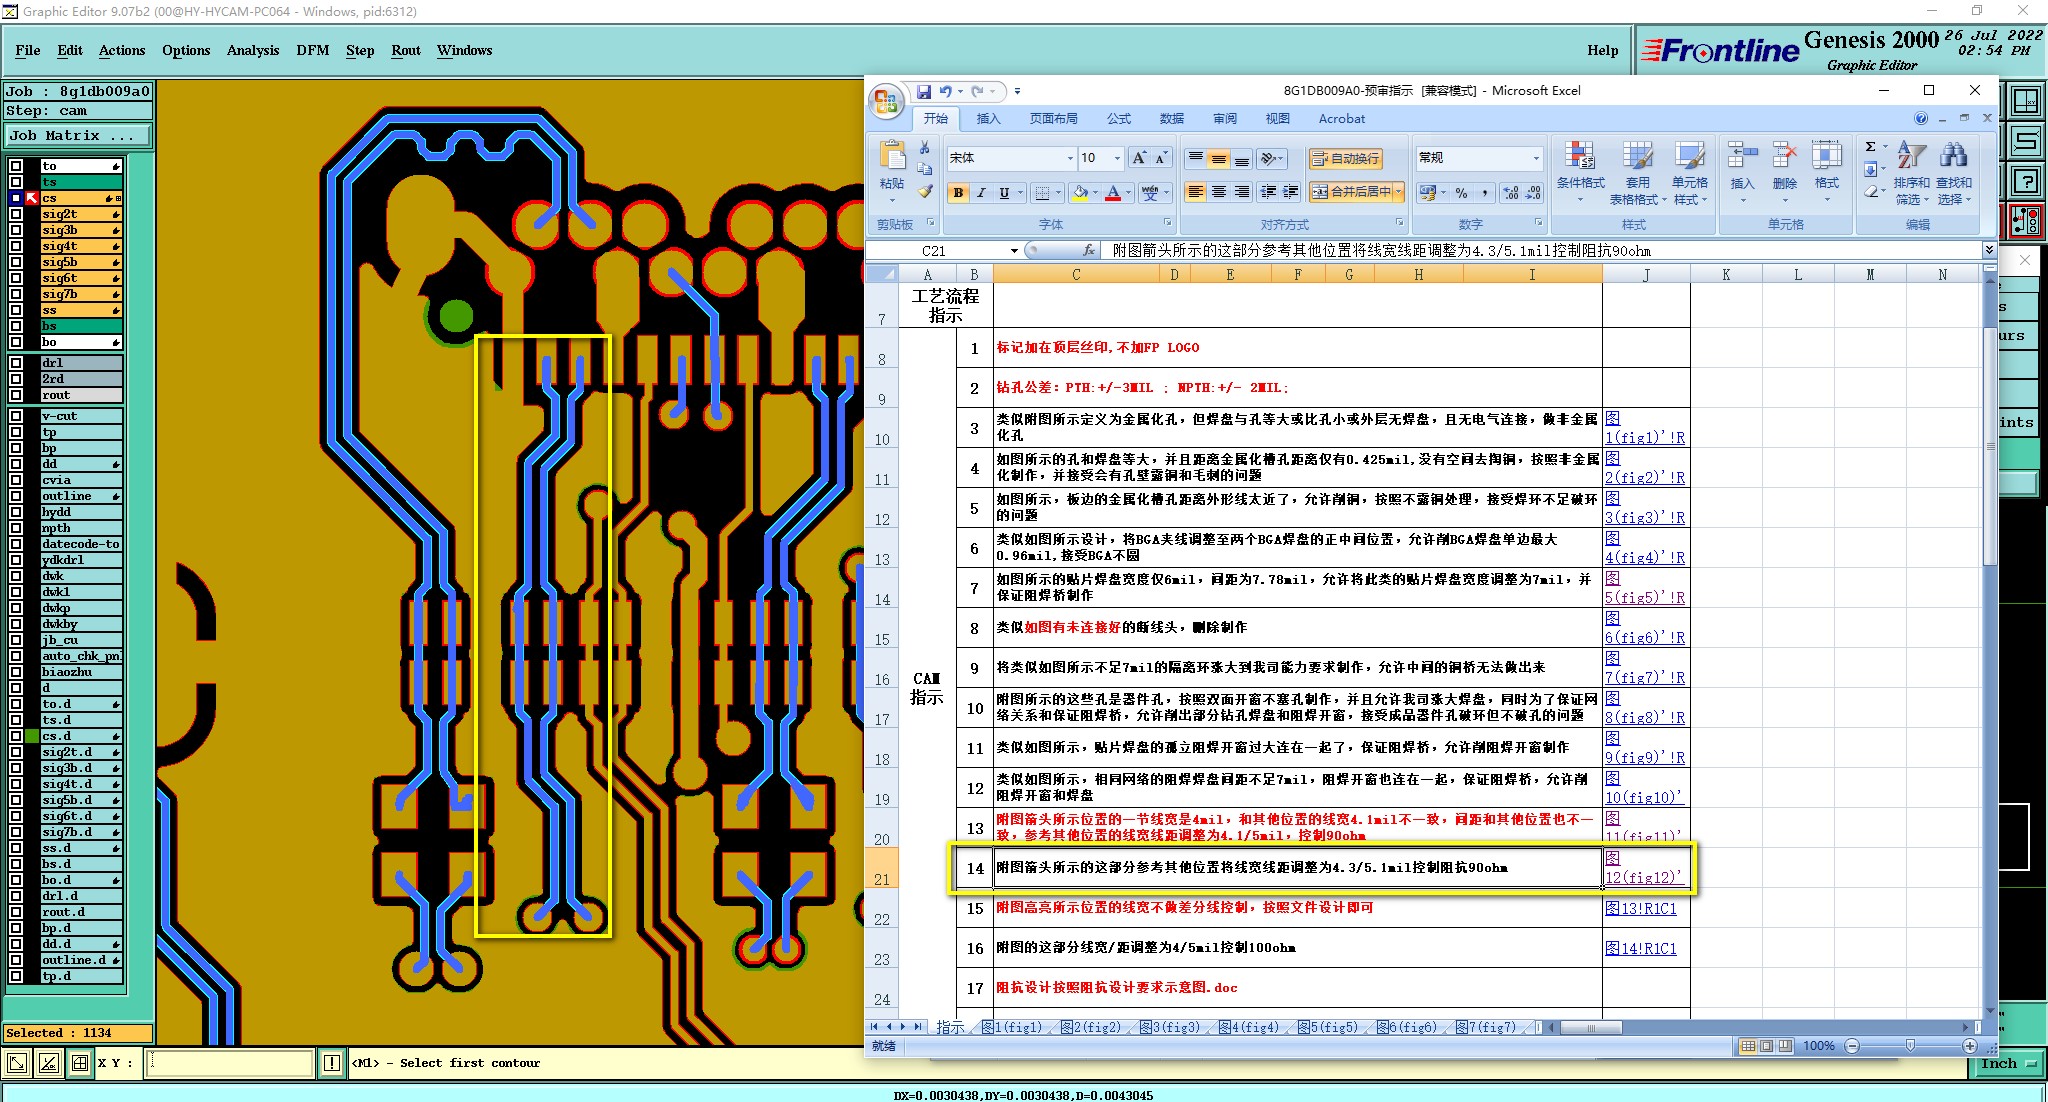2048x1102 pixels.
Task: Switch to the Acrobat ribbon tab
Action: click(1341, 118)
